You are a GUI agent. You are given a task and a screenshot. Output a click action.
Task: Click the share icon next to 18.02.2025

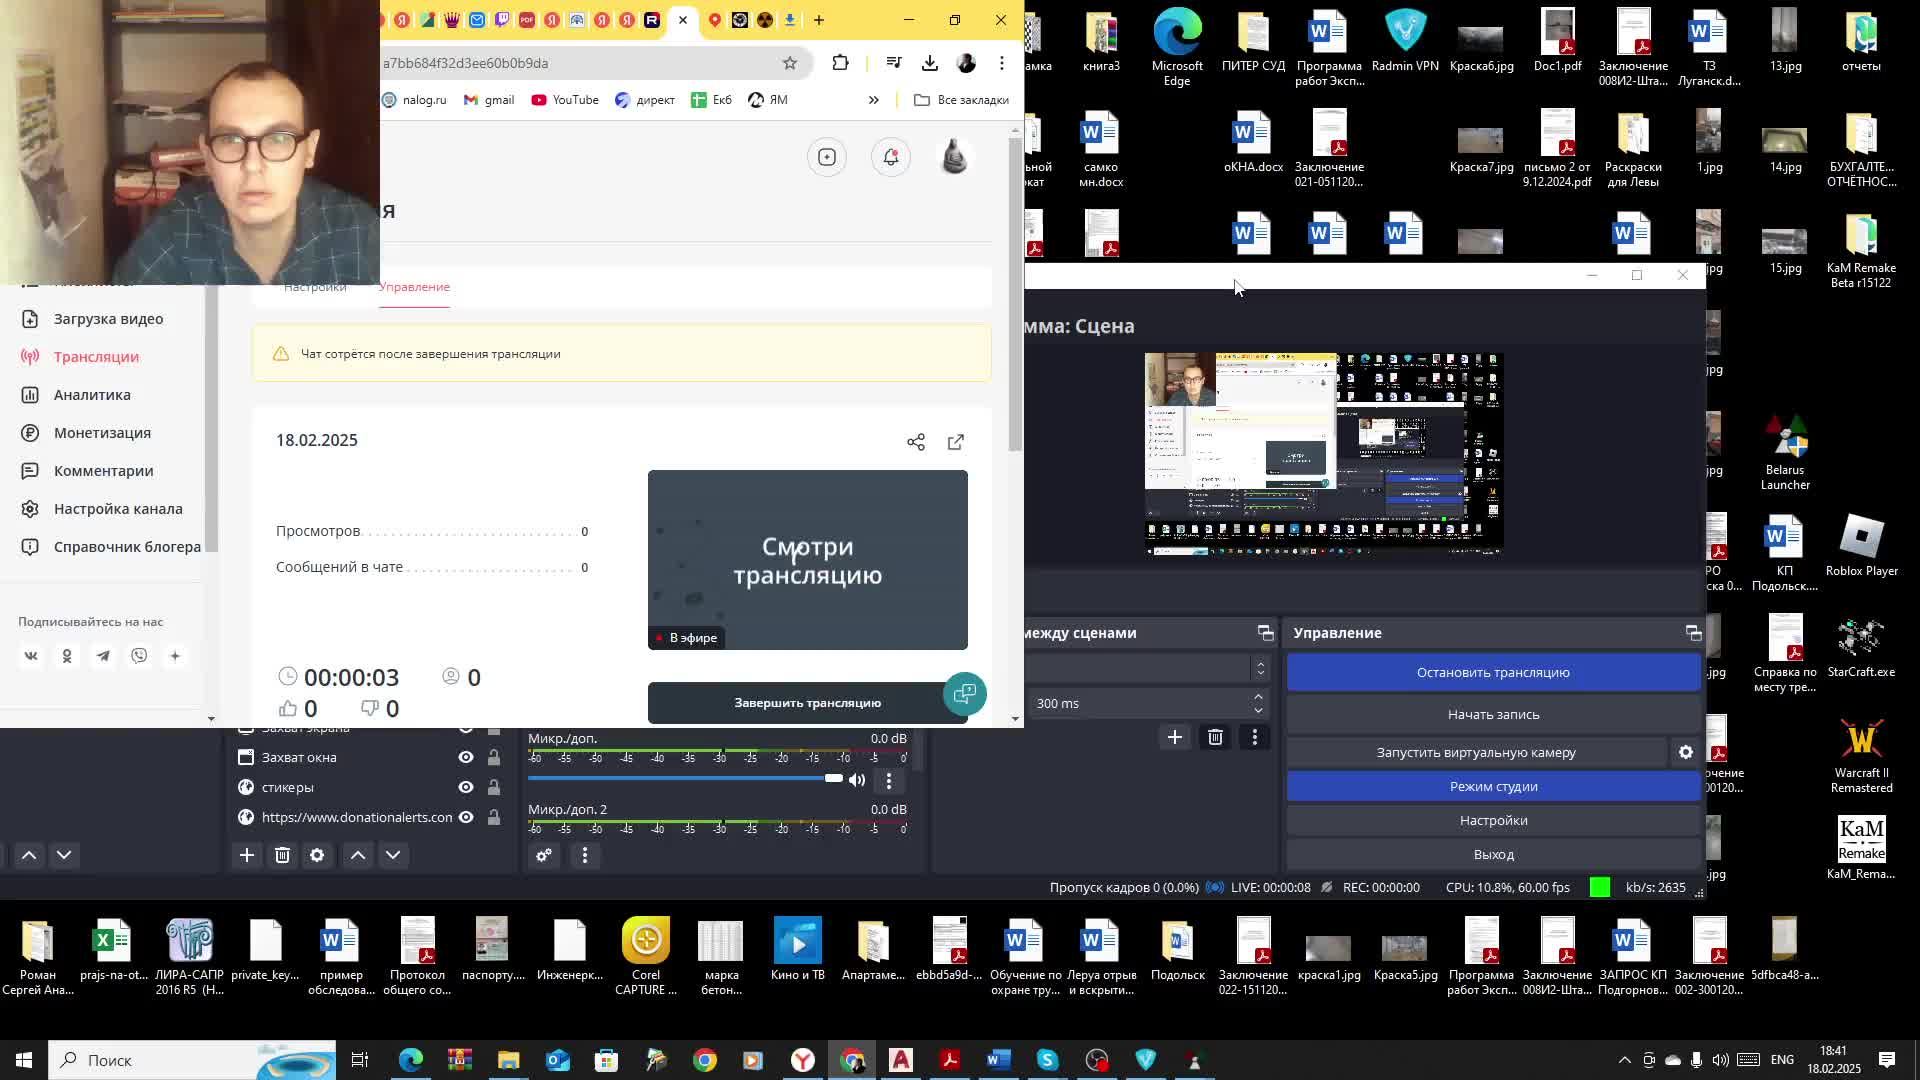pyautogui.click(x=916, y=442)
